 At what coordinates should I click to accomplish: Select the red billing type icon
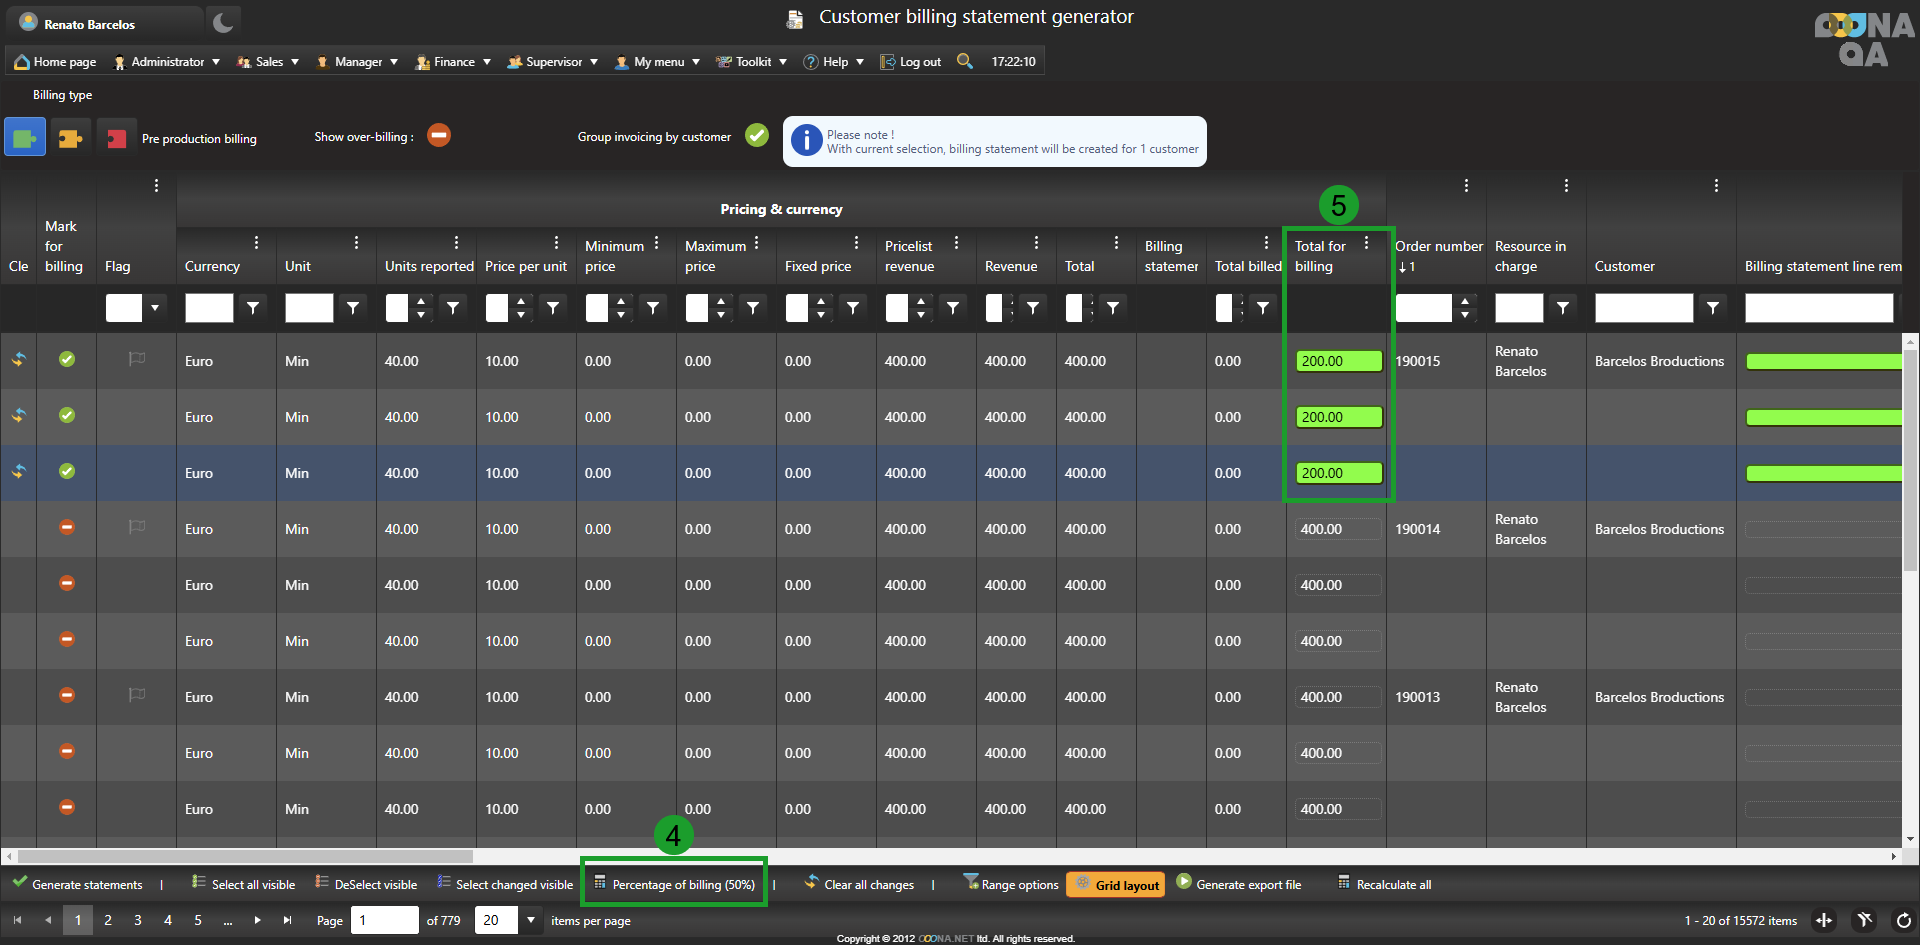[x=116, y=138]
